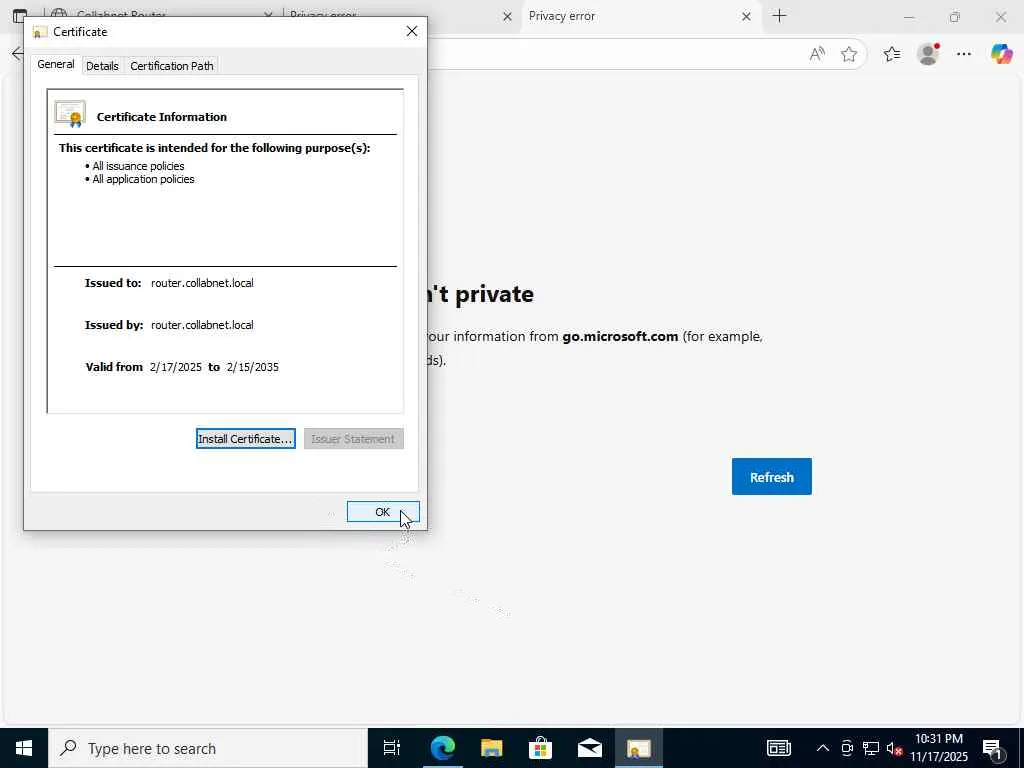Close the middle Privacy error tab
This screenshot has width=1024, height=768.
click(x=507, y=17)
